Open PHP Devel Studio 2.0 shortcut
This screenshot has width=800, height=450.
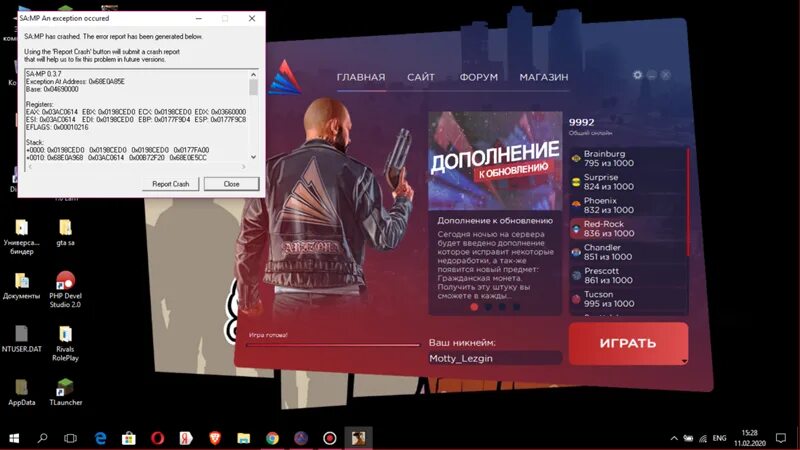click(65, 290)
